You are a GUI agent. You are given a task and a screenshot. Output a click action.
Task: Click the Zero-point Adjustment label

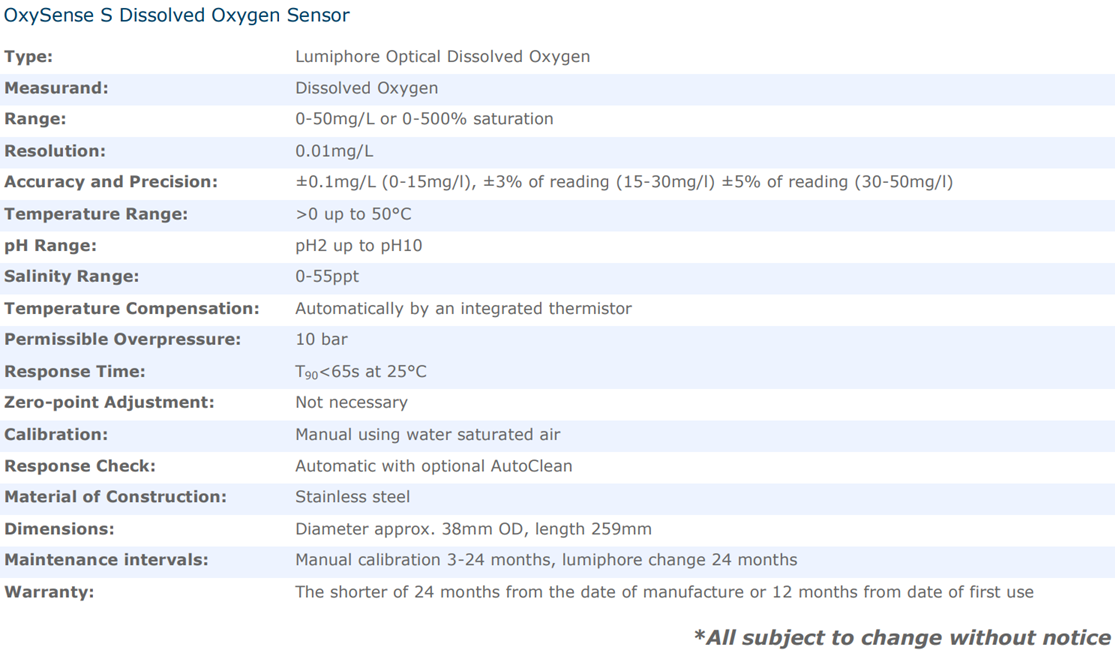(109, 403)
